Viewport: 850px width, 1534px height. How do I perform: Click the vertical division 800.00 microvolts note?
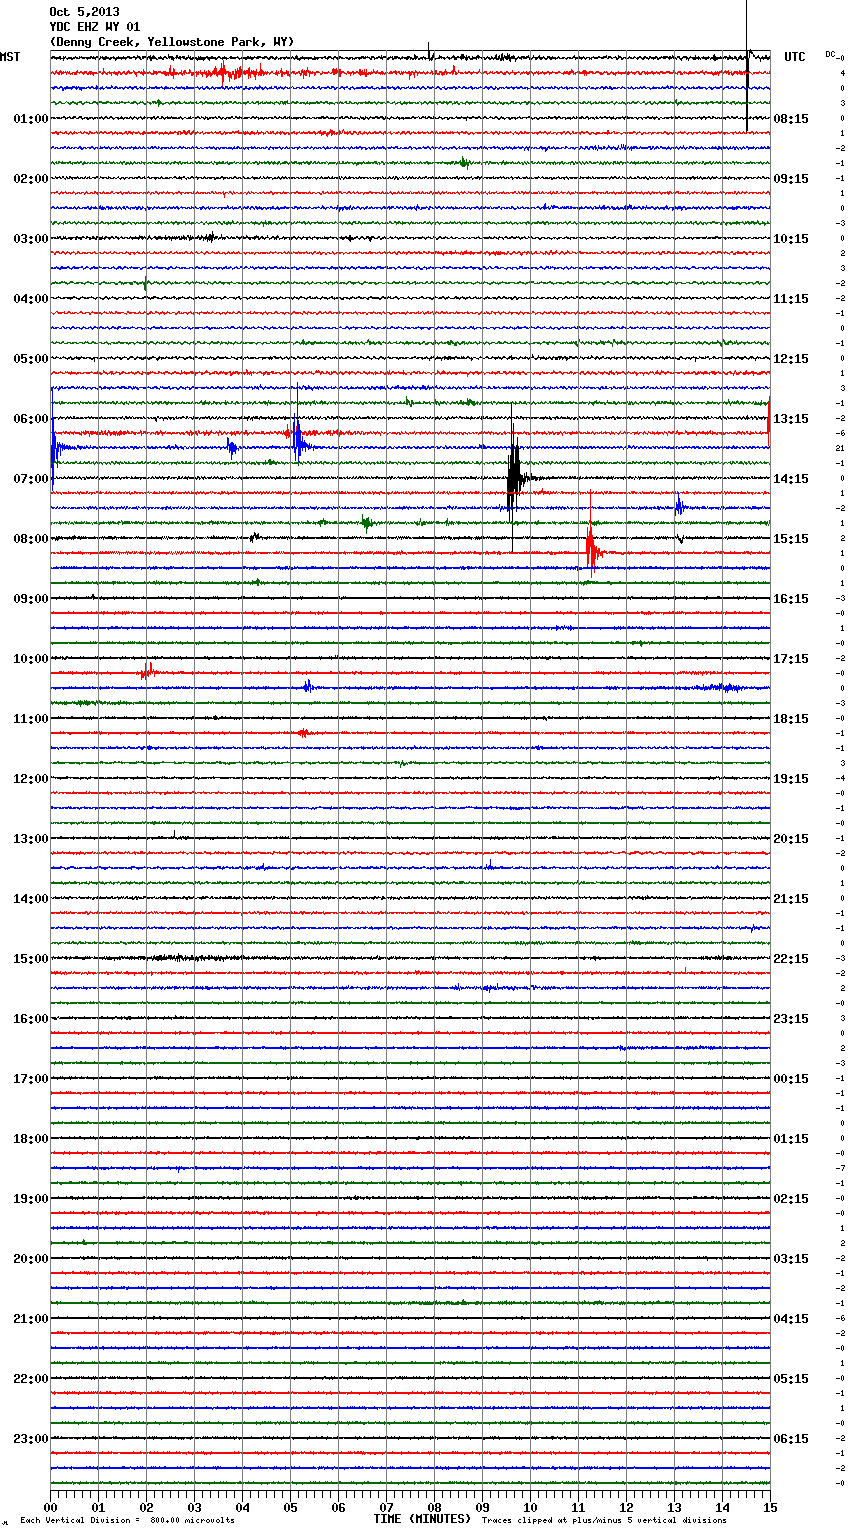127,1520
